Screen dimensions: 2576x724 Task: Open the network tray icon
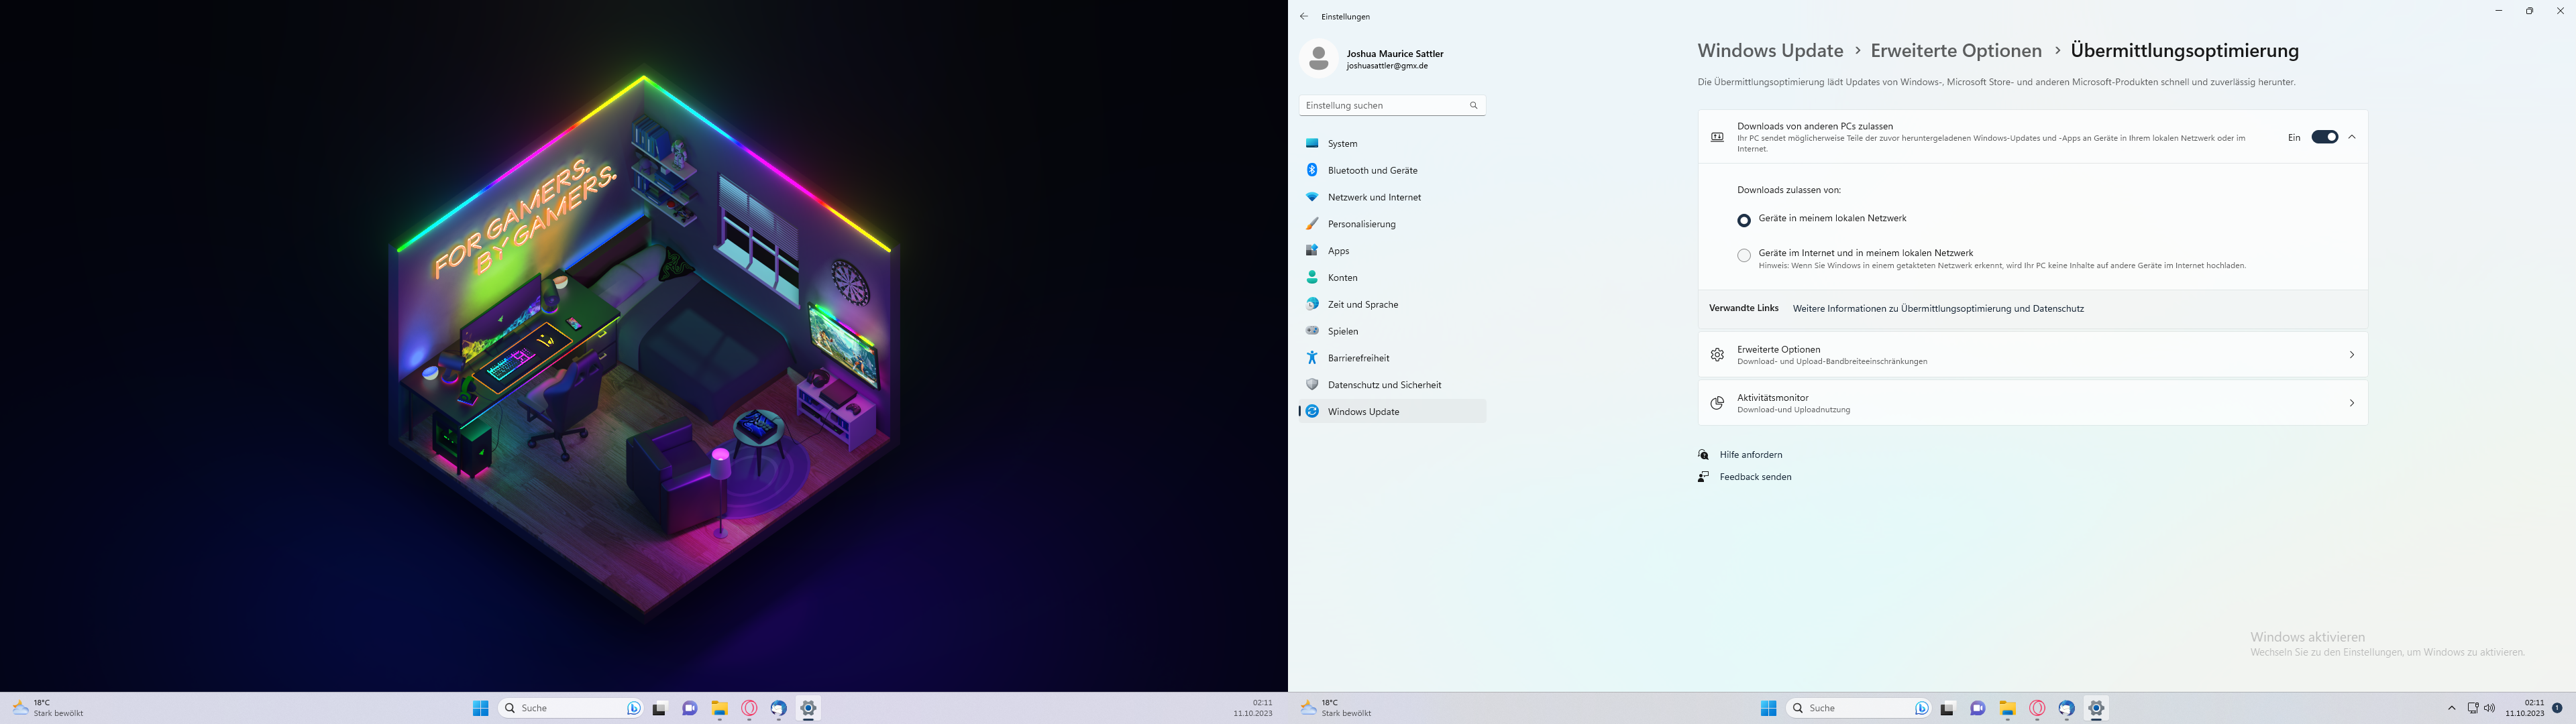(x=2473, y=708)
